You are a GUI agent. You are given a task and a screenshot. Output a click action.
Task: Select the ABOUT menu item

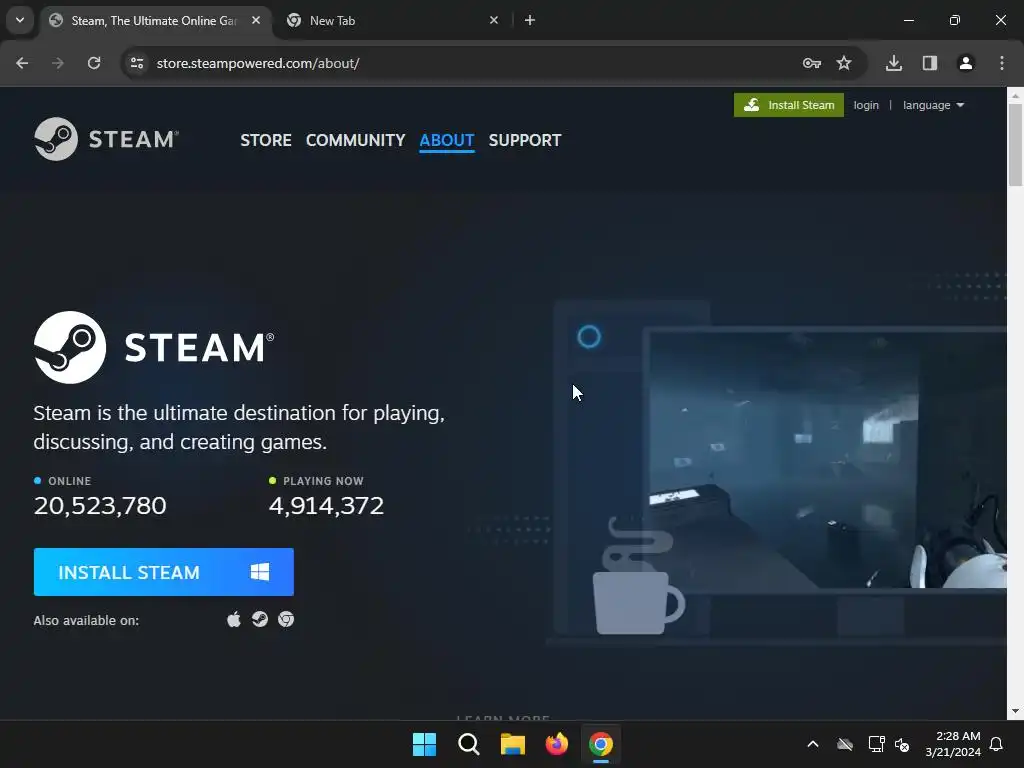[x=447, y=140]
